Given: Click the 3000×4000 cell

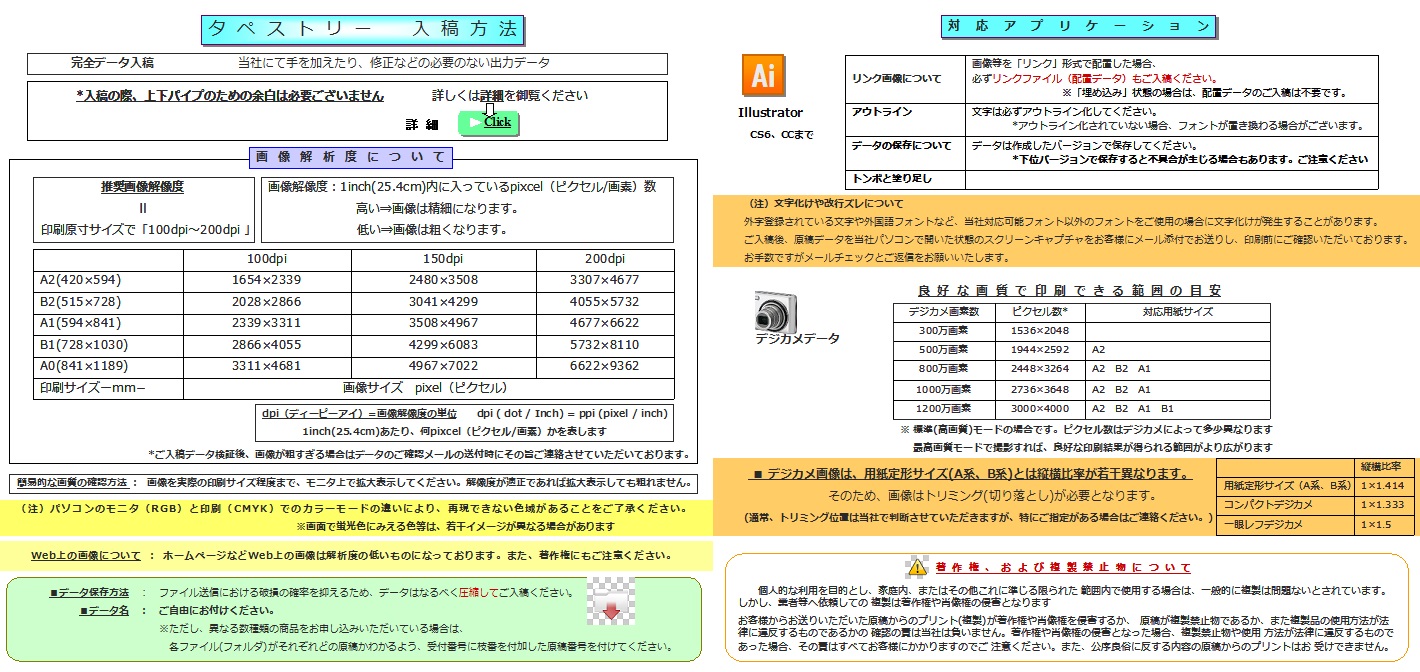Looking at the screenshot, I should click(x=1040, y=409).
